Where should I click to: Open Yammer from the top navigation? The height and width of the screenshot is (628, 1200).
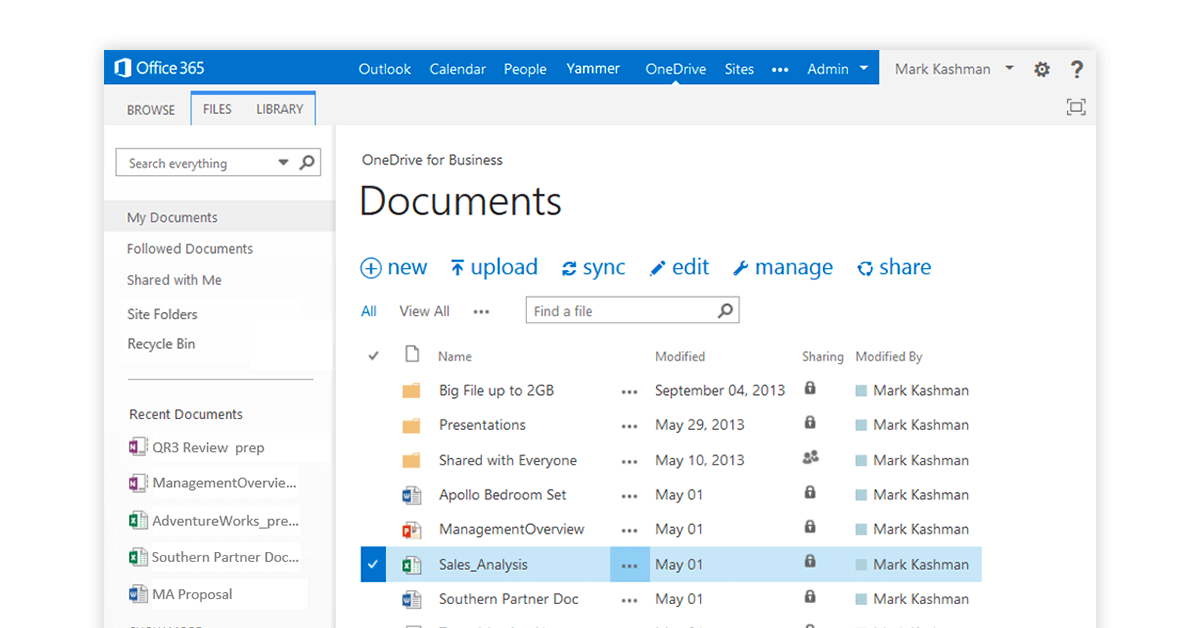click(x=593, y=69)
